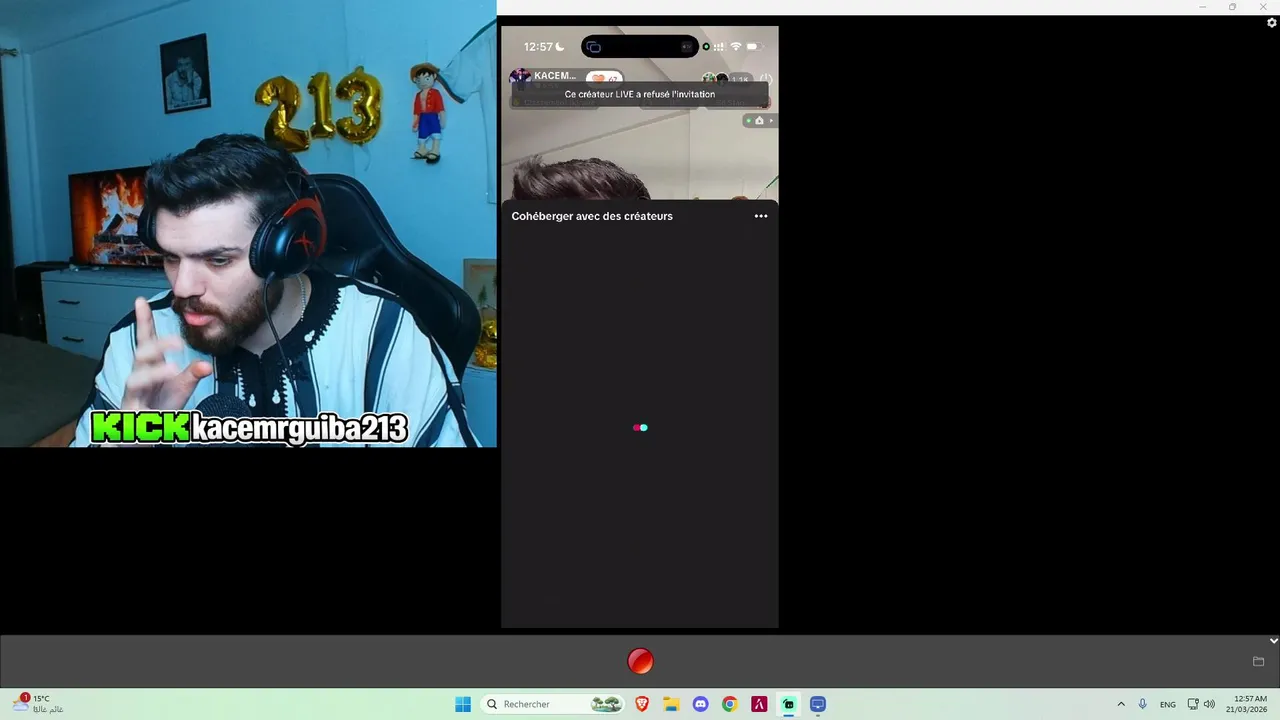
Task: Show hidden system tray icons
Action: [x=1121, y=704]
